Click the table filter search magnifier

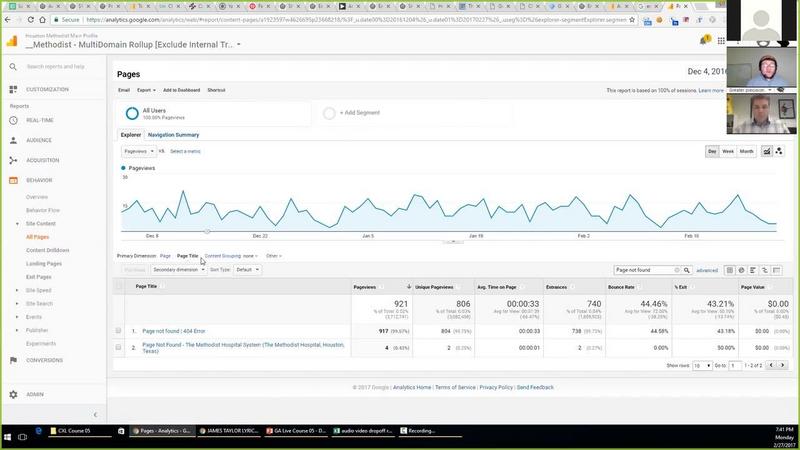click(x=687, y=270)
